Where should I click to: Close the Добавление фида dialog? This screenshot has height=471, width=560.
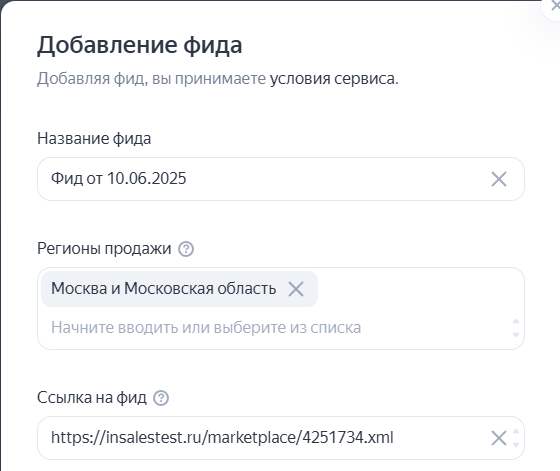[554, 6]
